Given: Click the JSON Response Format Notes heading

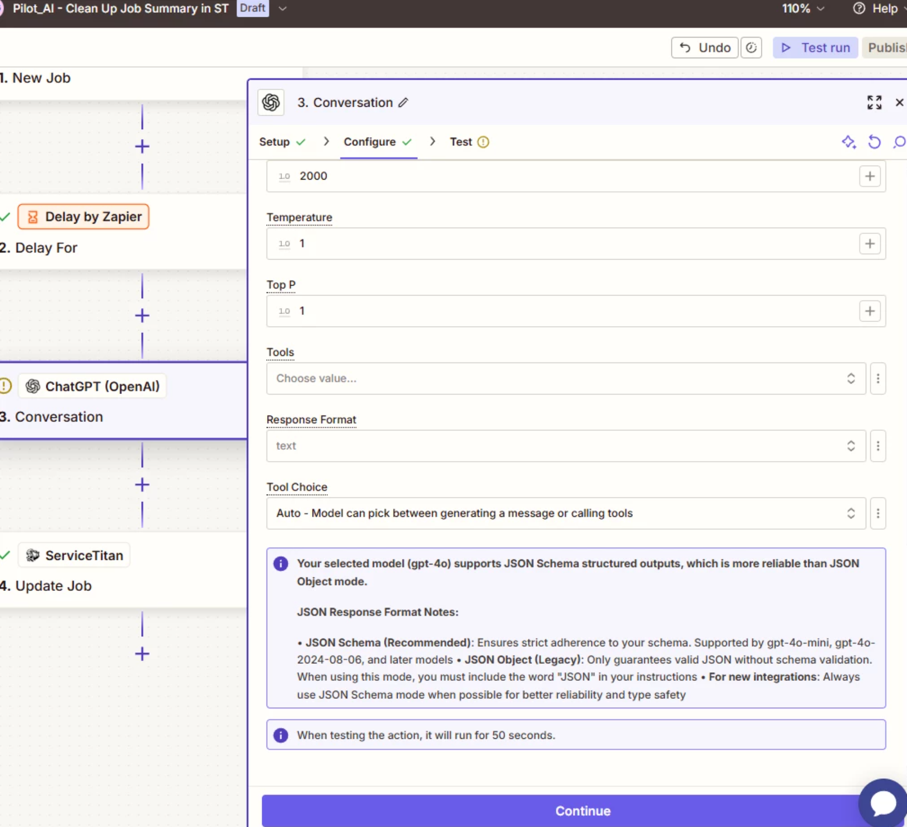Looking at the screenshot, I should tap(378, 612).
